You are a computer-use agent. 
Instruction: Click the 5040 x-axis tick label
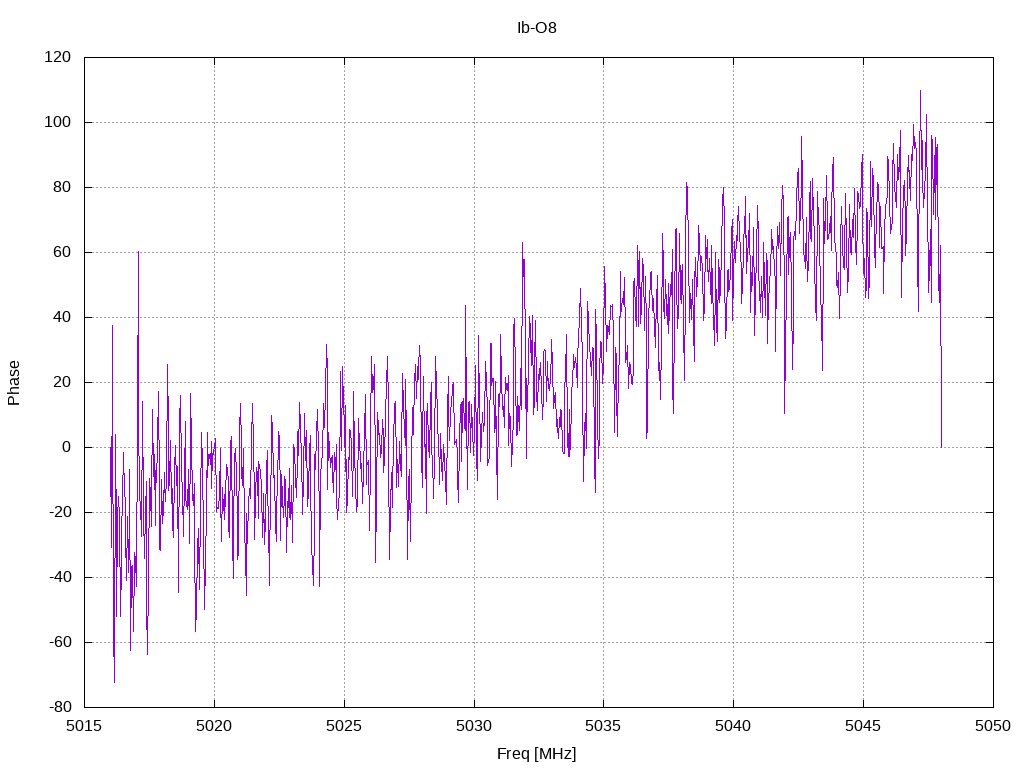click(x=733, y=726)
